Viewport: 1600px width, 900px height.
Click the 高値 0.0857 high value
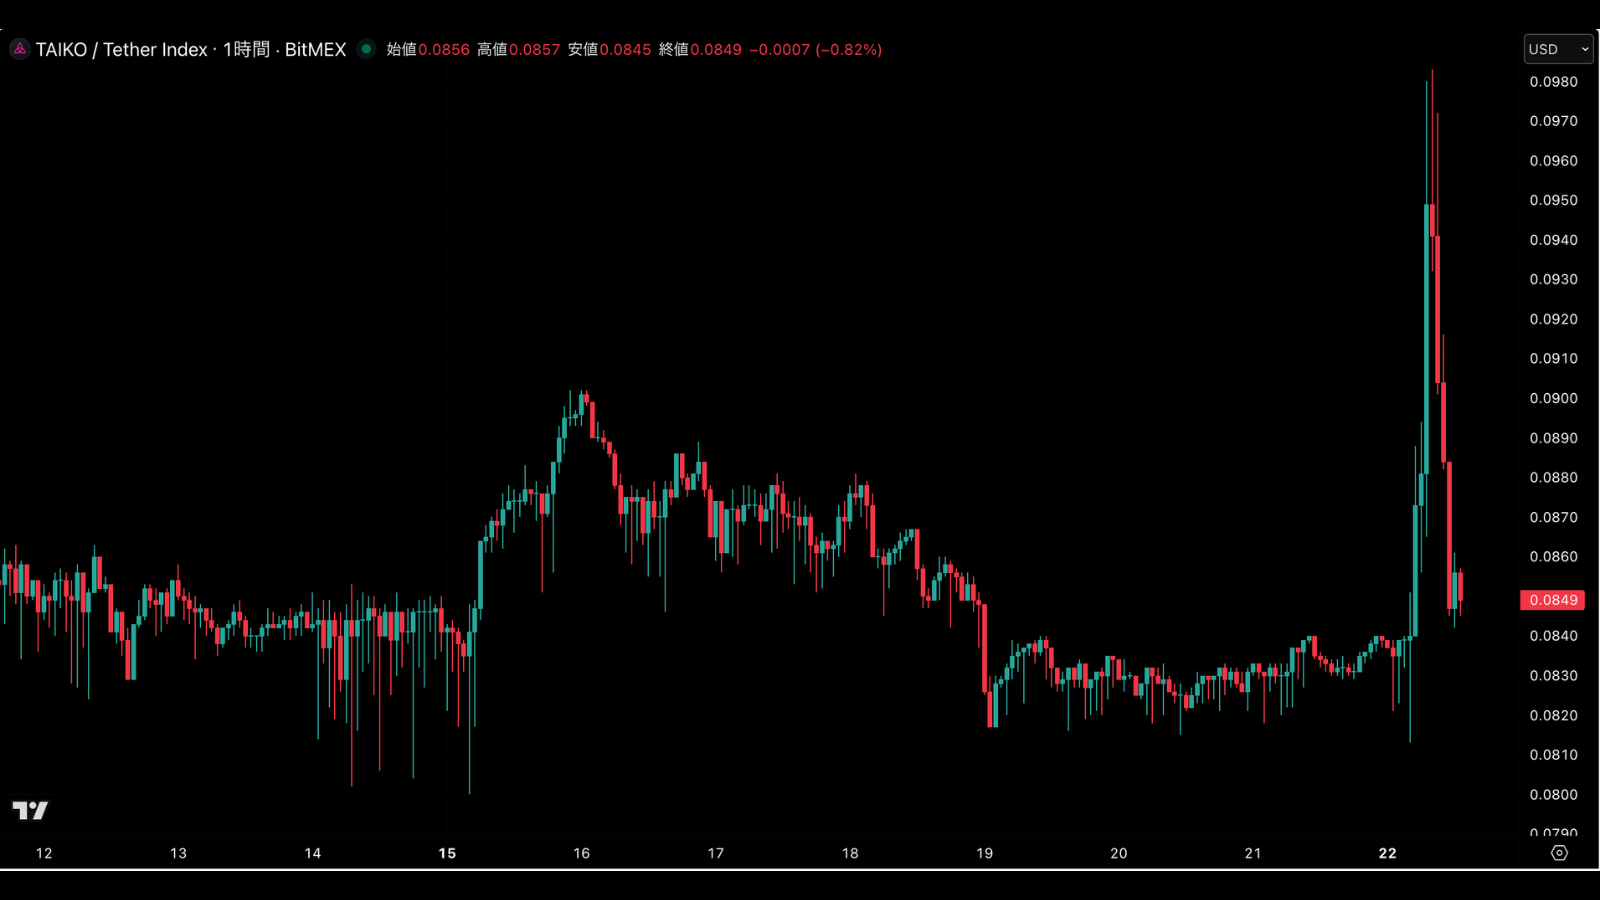pos(518,49)
